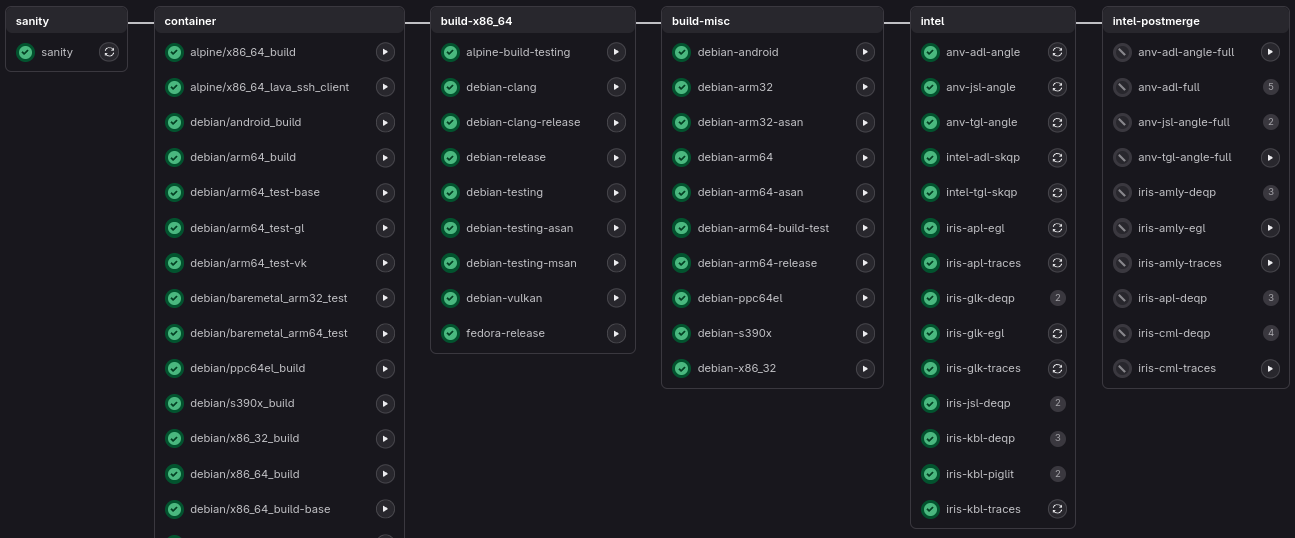1295x538 pixels.
Task: Retry the anv-adl-angle job
Action: 1057,52
